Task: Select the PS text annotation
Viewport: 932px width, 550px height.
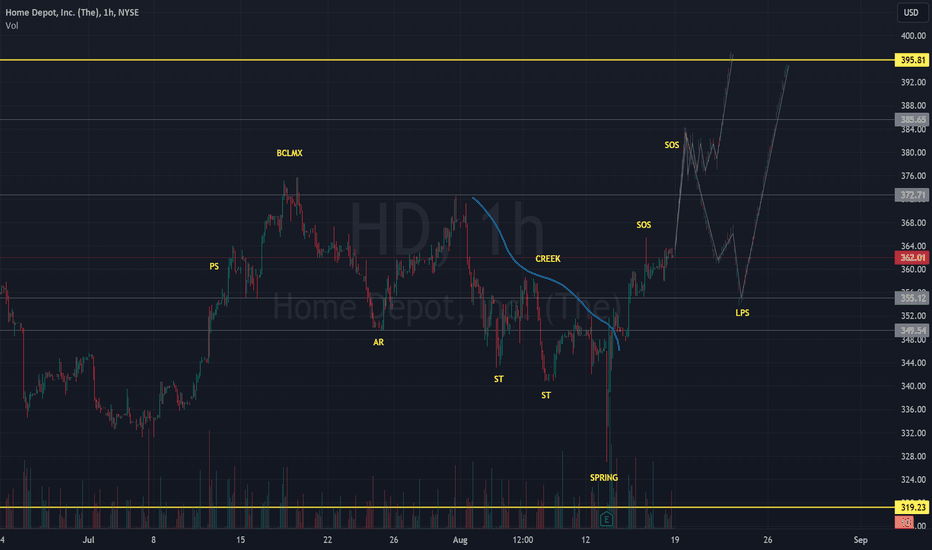Action: pyautogui.click(x=214, y=266)
